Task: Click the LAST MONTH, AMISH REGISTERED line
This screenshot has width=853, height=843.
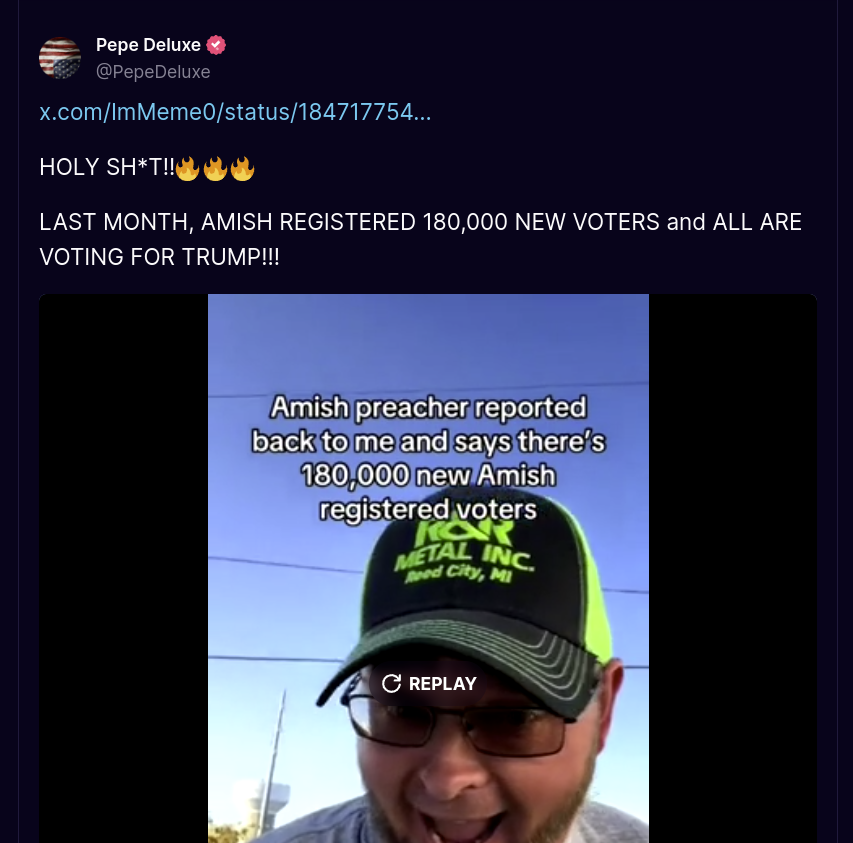Action: tap(421, 222)
